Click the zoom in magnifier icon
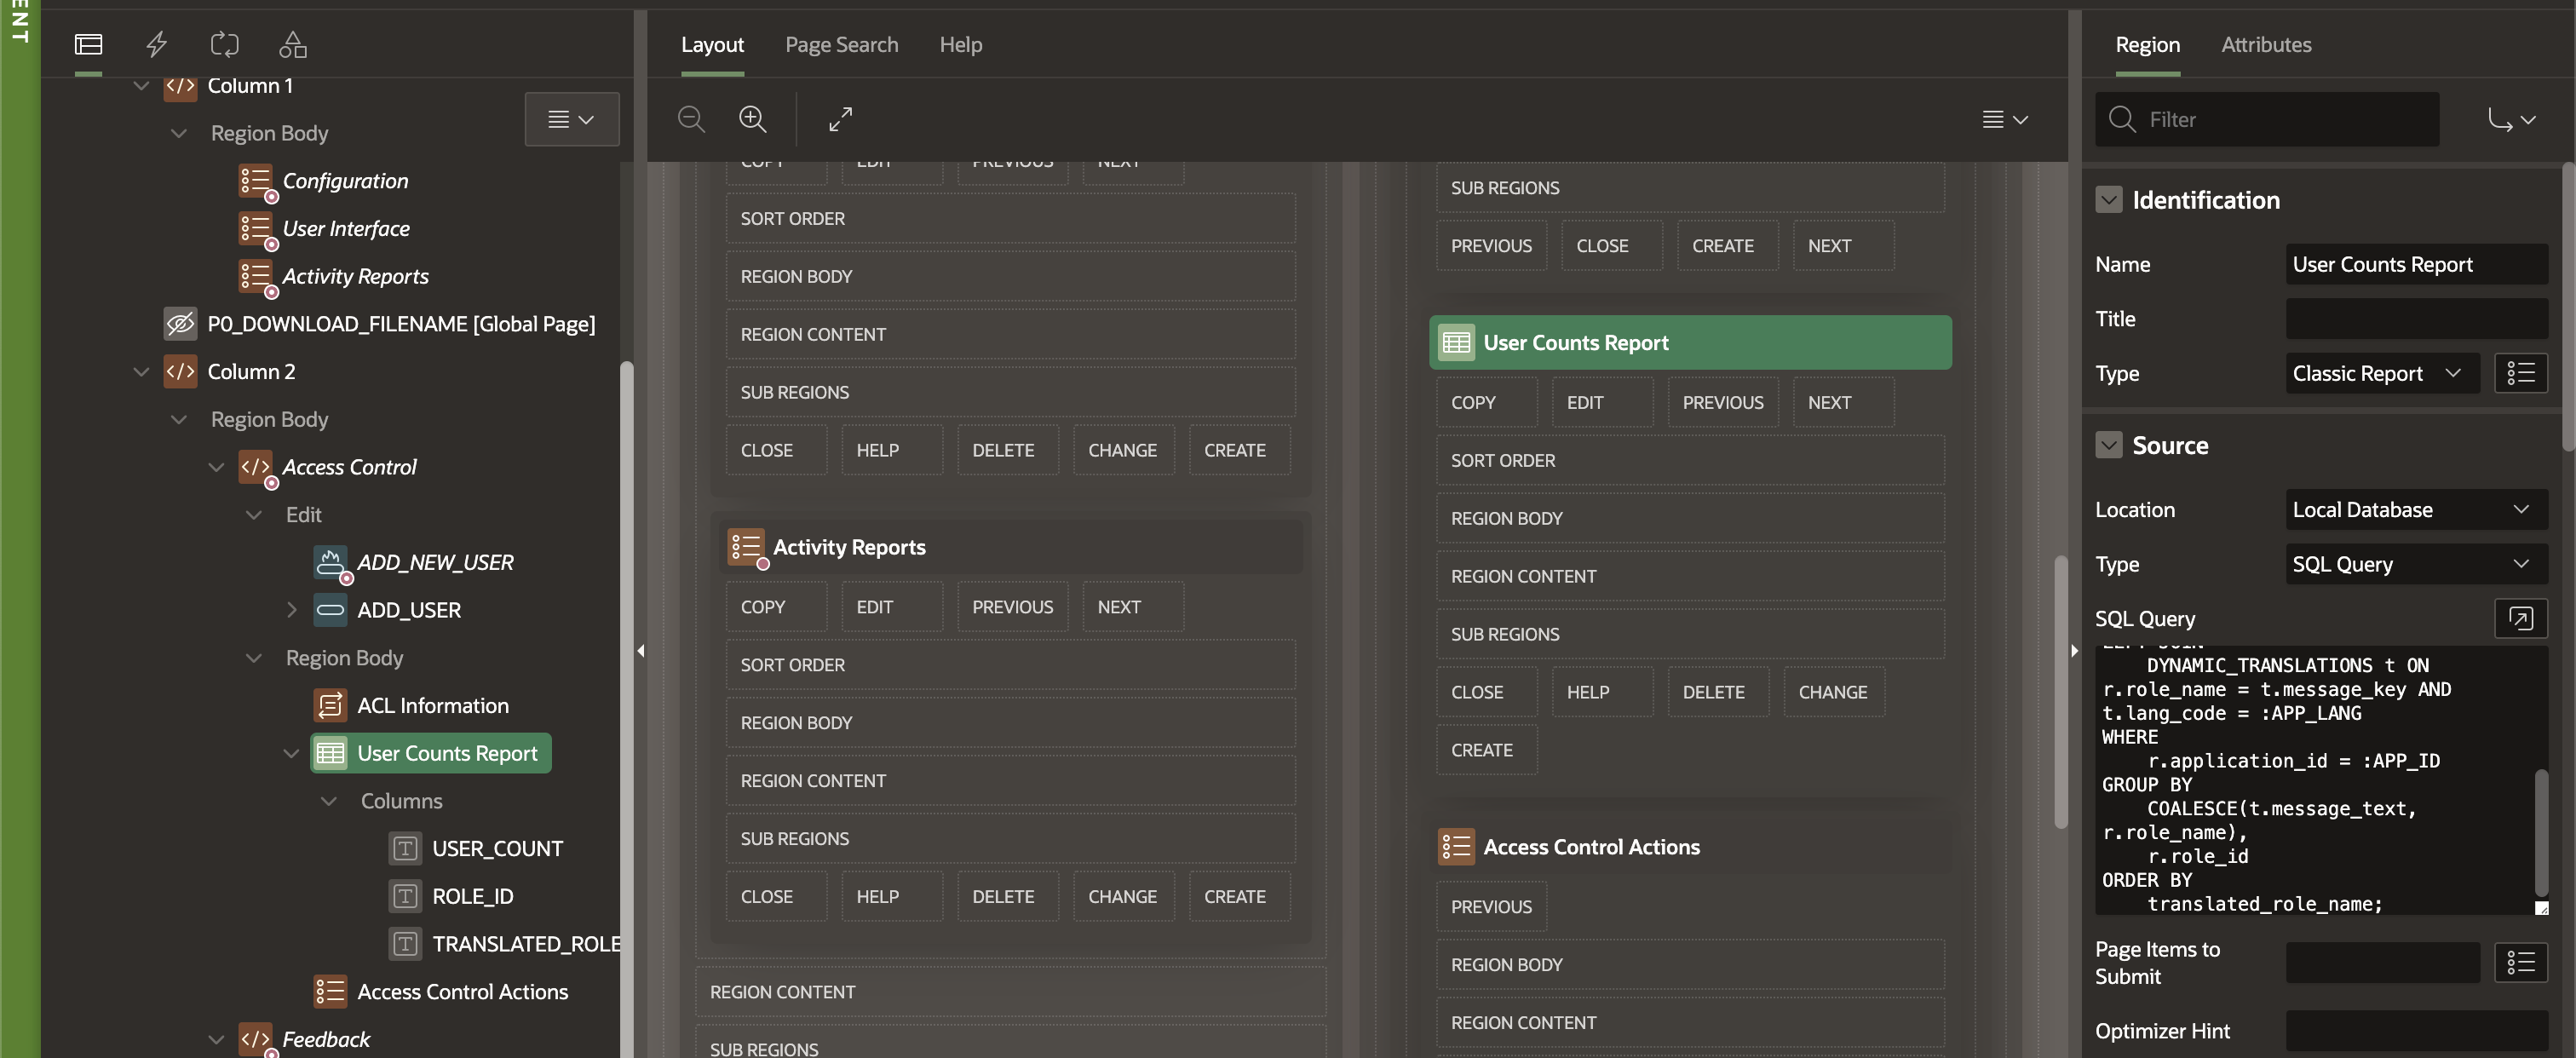 point(752,119)
